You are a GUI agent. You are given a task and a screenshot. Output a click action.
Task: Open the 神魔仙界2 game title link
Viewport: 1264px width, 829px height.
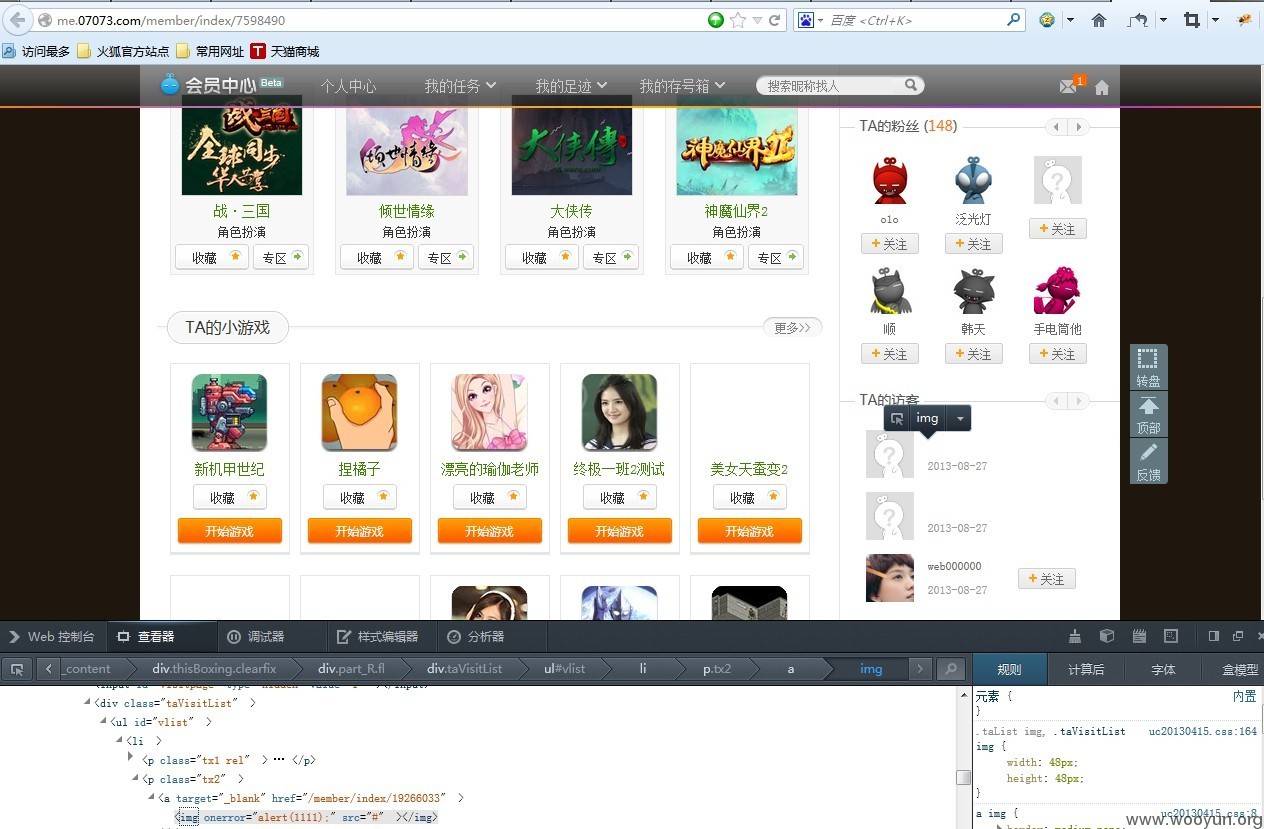(x=736, y=211)
